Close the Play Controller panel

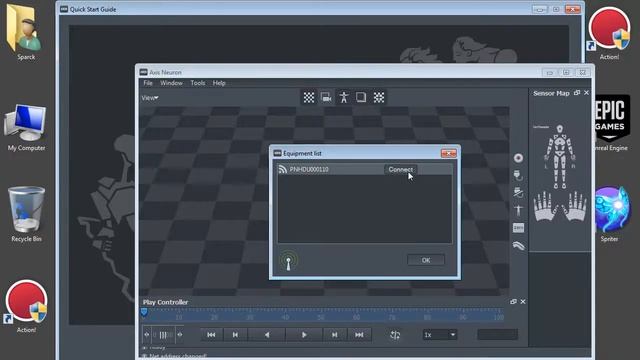click(523, 302)
